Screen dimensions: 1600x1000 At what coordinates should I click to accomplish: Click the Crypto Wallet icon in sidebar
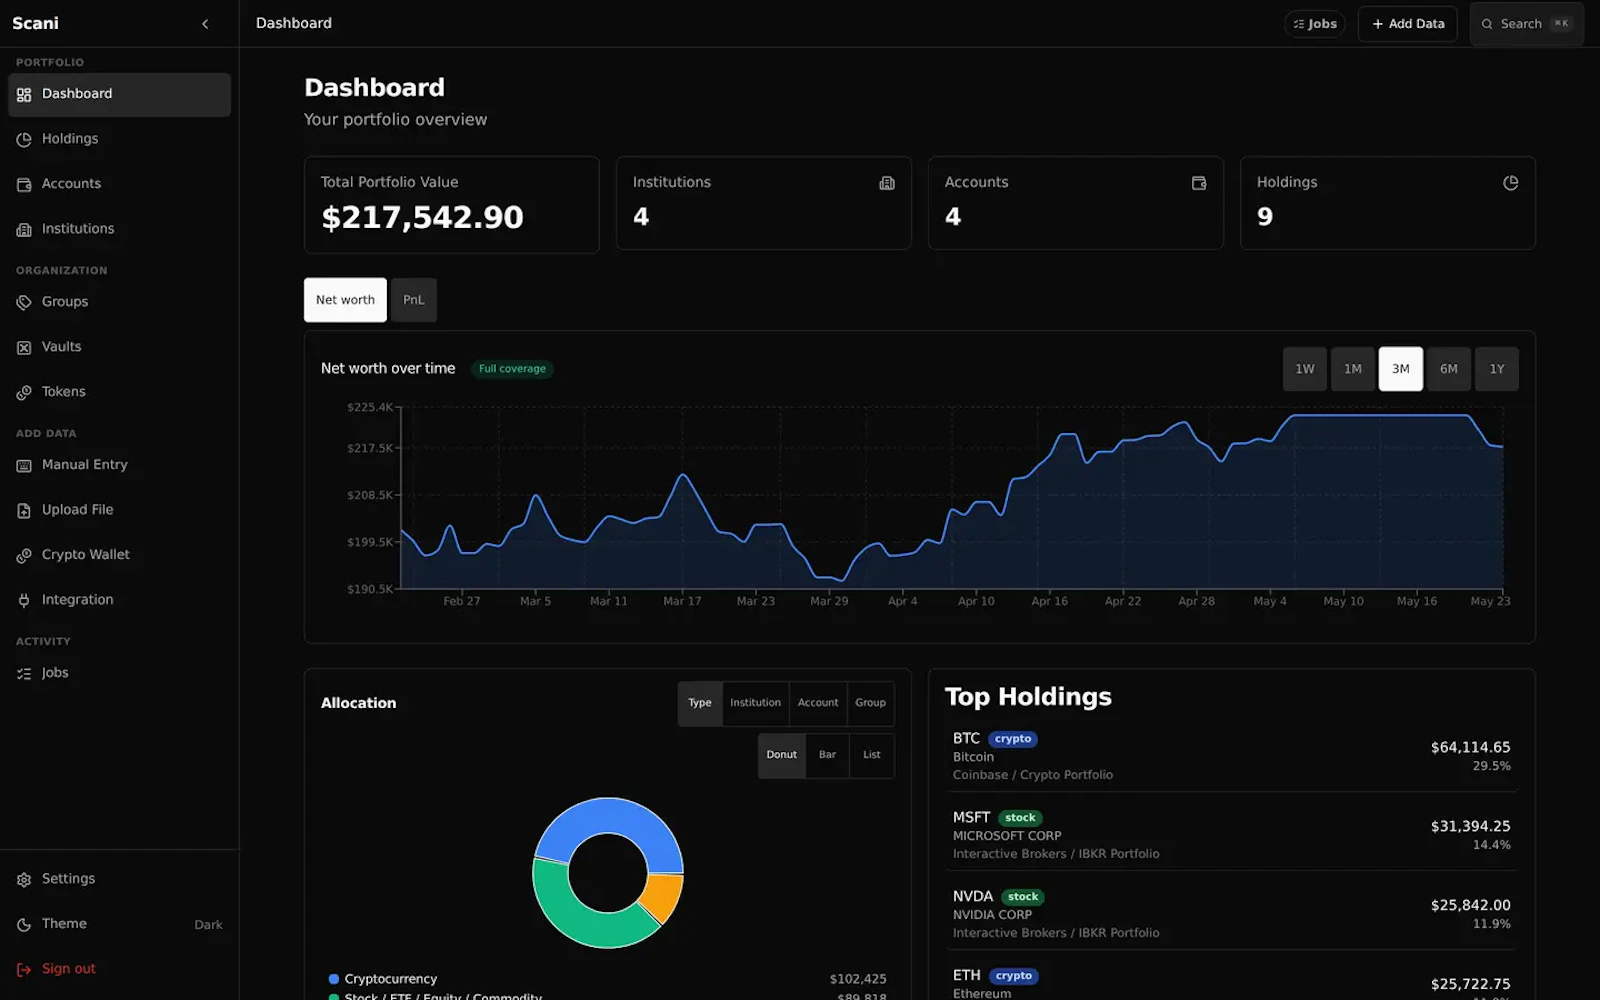tap(24, 555)
